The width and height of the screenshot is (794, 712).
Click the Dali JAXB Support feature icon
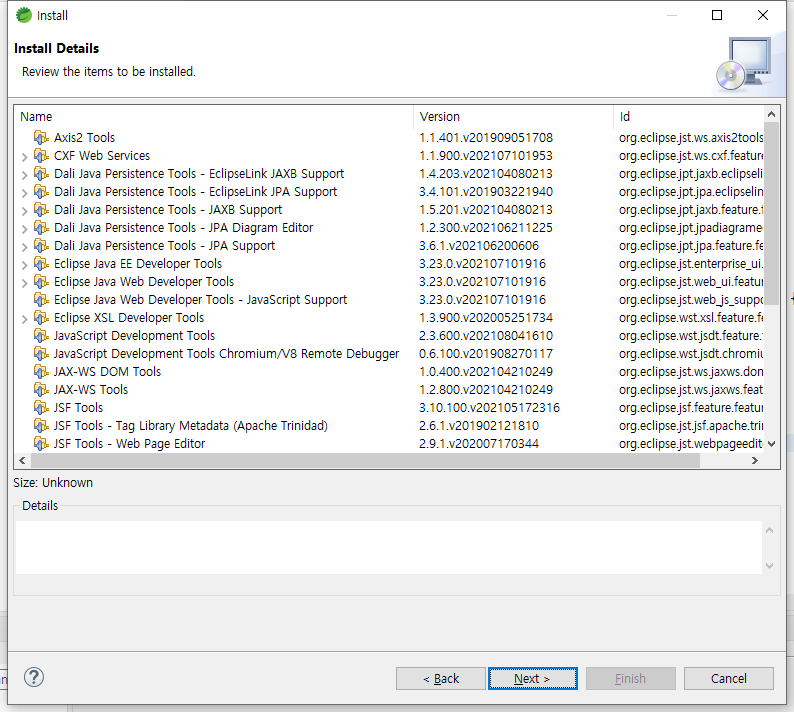coord(41,210)
